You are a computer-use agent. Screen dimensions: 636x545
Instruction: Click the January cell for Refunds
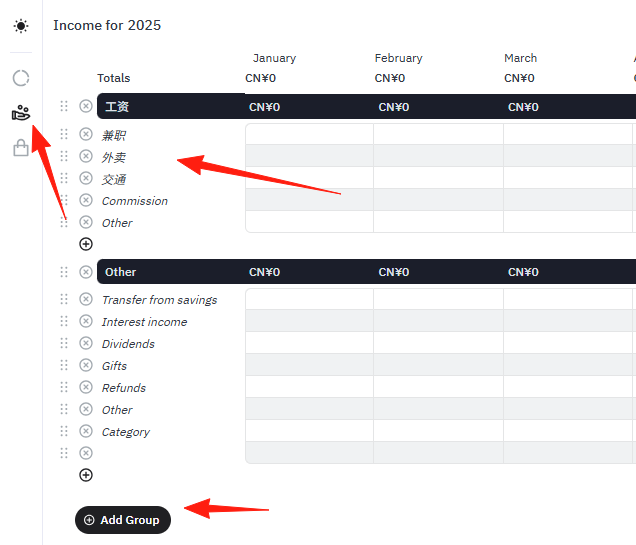(309, 387)
